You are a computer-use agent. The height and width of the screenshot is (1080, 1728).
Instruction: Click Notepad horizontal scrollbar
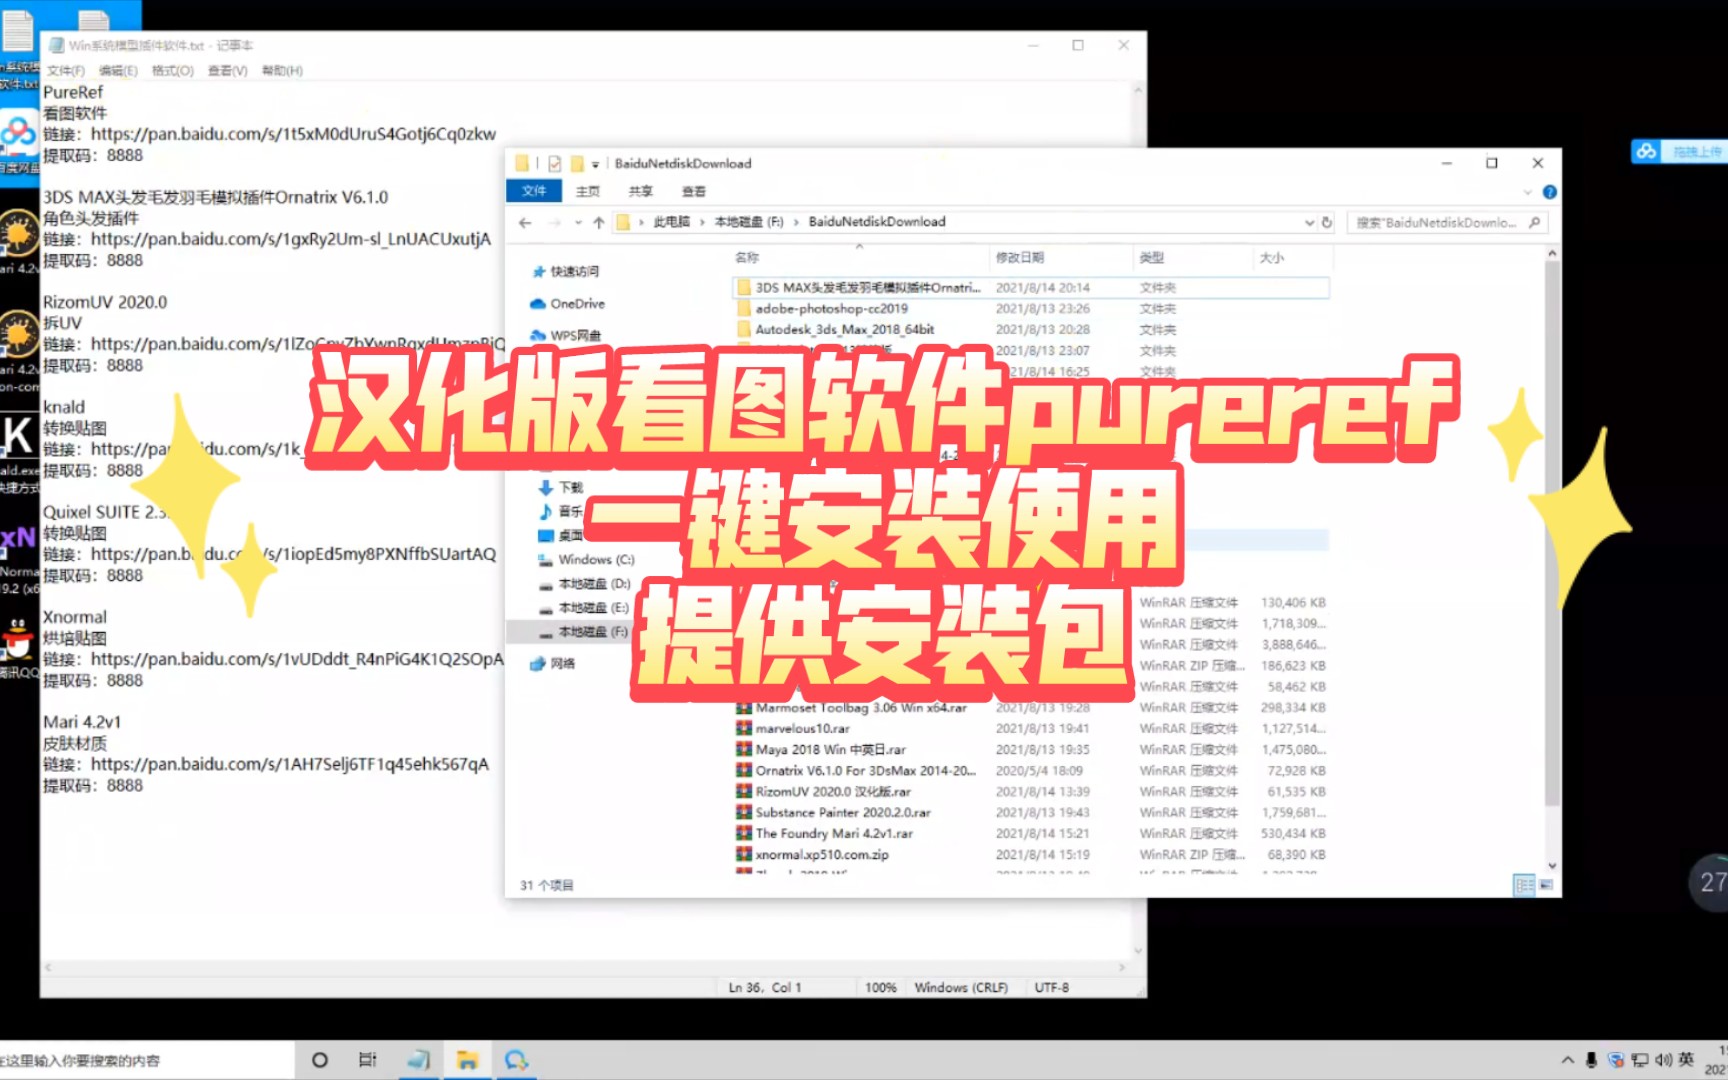pyautogui.click(x=585, y=968)
